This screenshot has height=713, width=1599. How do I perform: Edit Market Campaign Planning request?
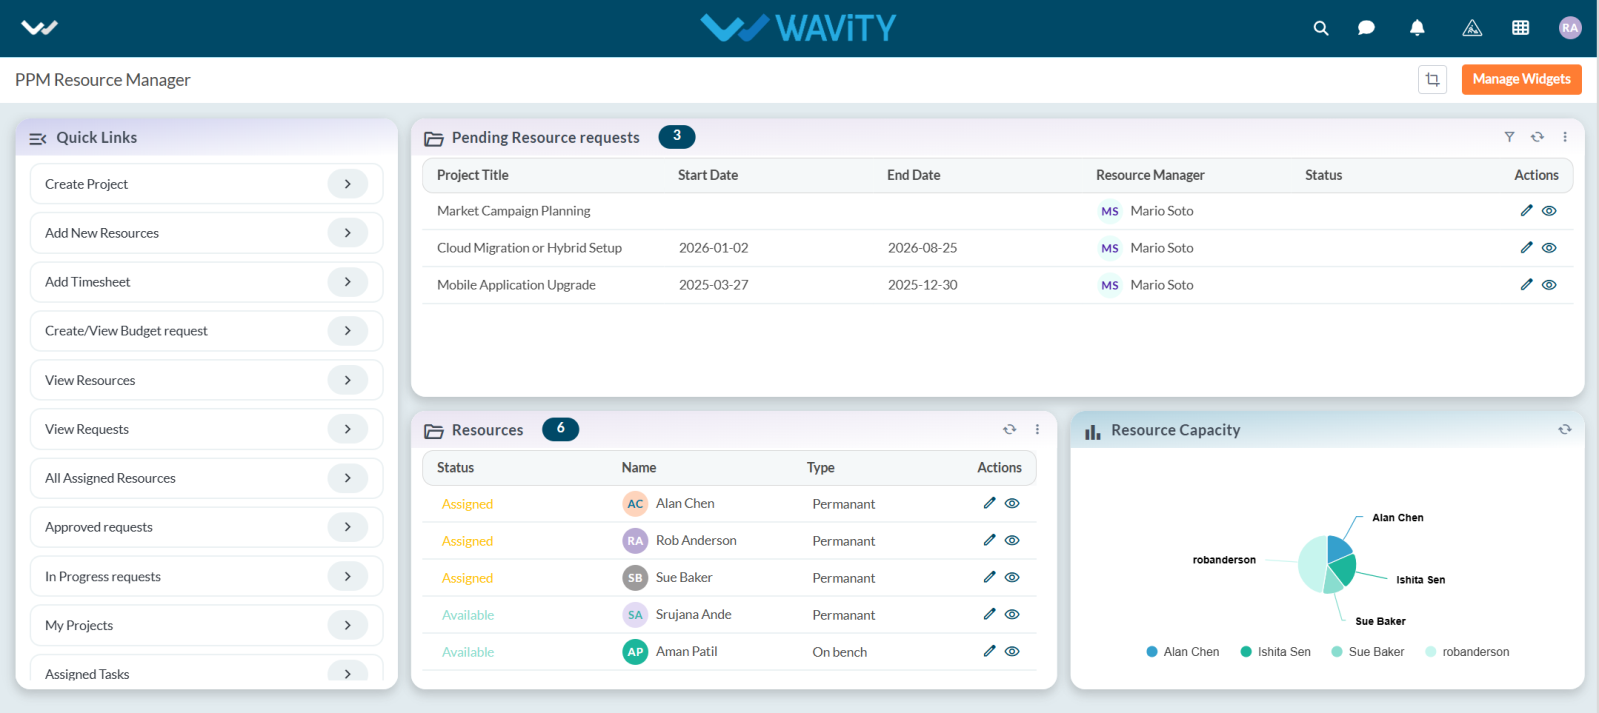pos(1526,210)
